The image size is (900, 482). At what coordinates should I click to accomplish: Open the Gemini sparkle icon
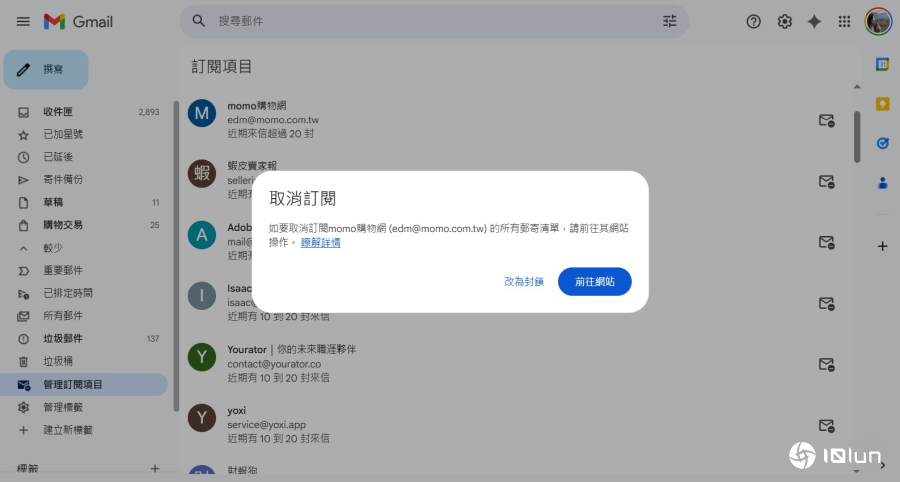point(814,21)
